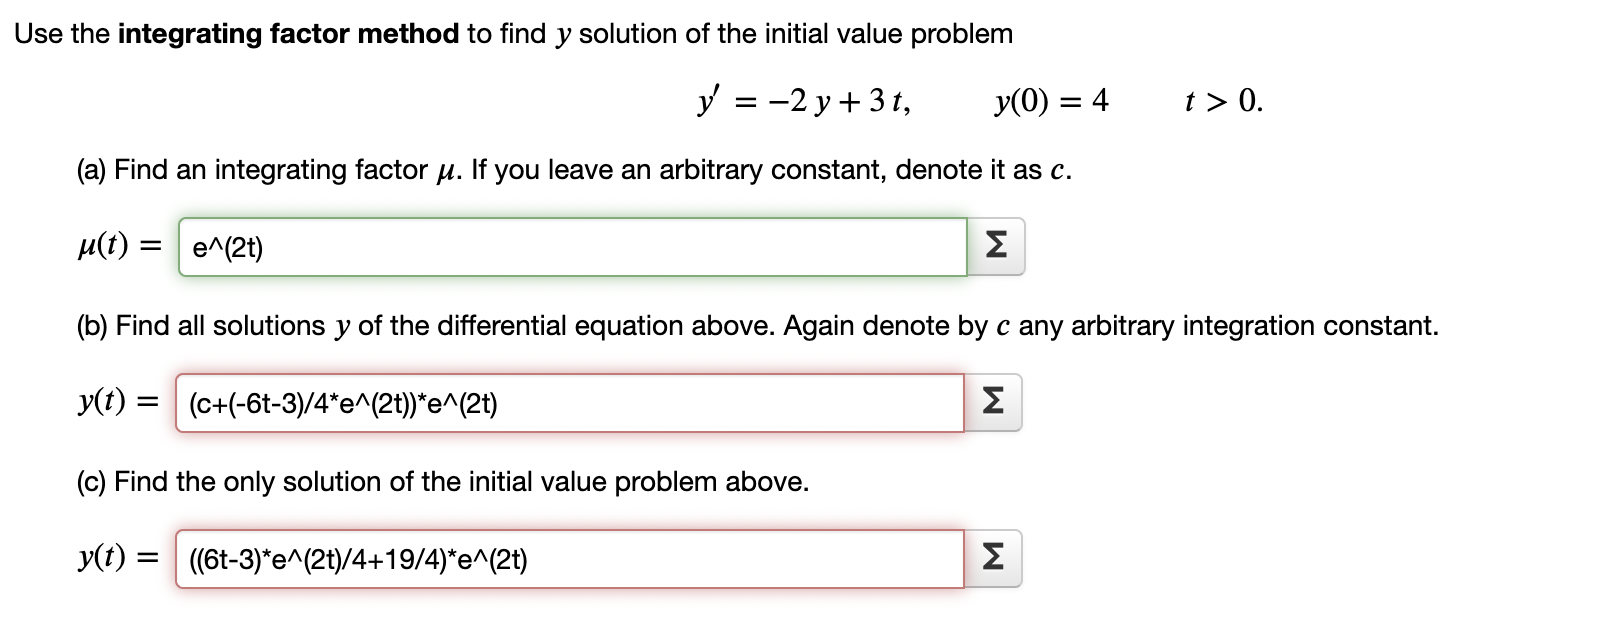1604x630 pixels.
Task: Activate the equation rendering icon for part (b)
Action: (x=994, y=402)
